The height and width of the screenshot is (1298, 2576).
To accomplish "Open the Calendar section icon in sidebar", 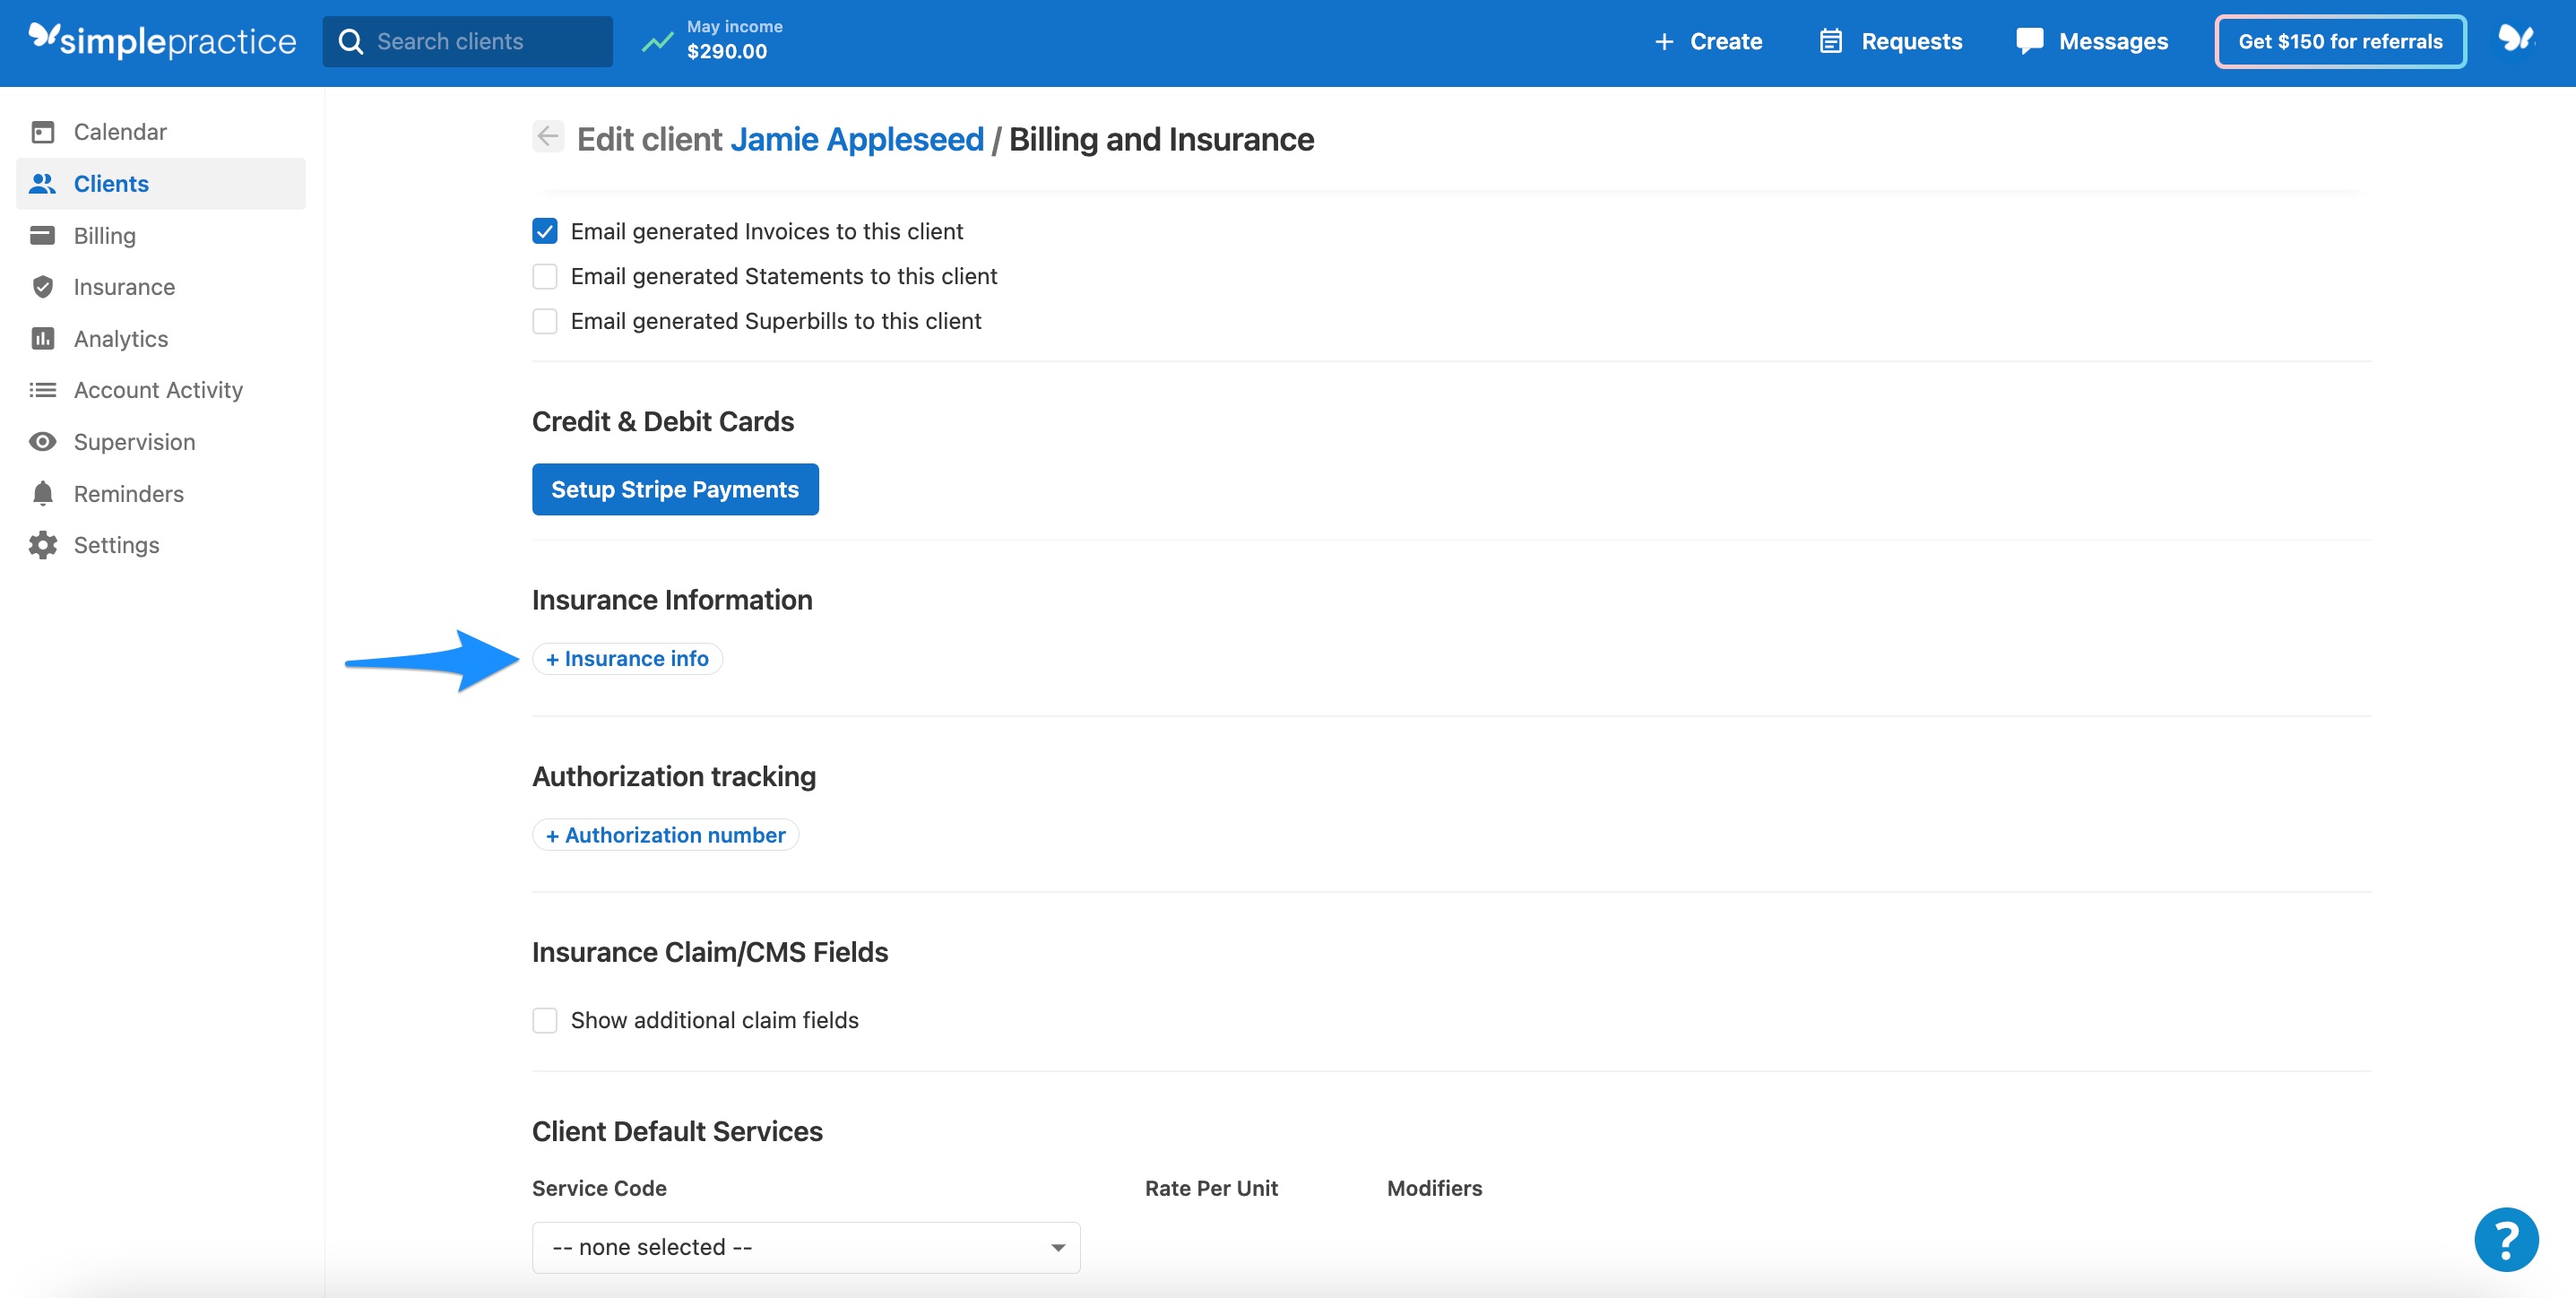I will 42,131.
